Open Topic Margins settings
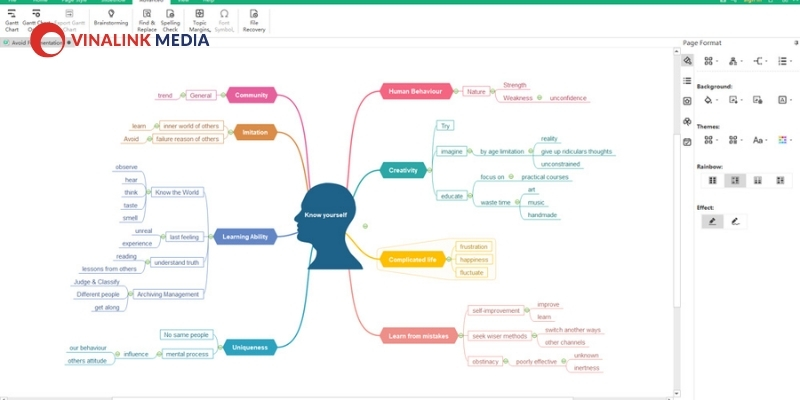 (199, 20)
